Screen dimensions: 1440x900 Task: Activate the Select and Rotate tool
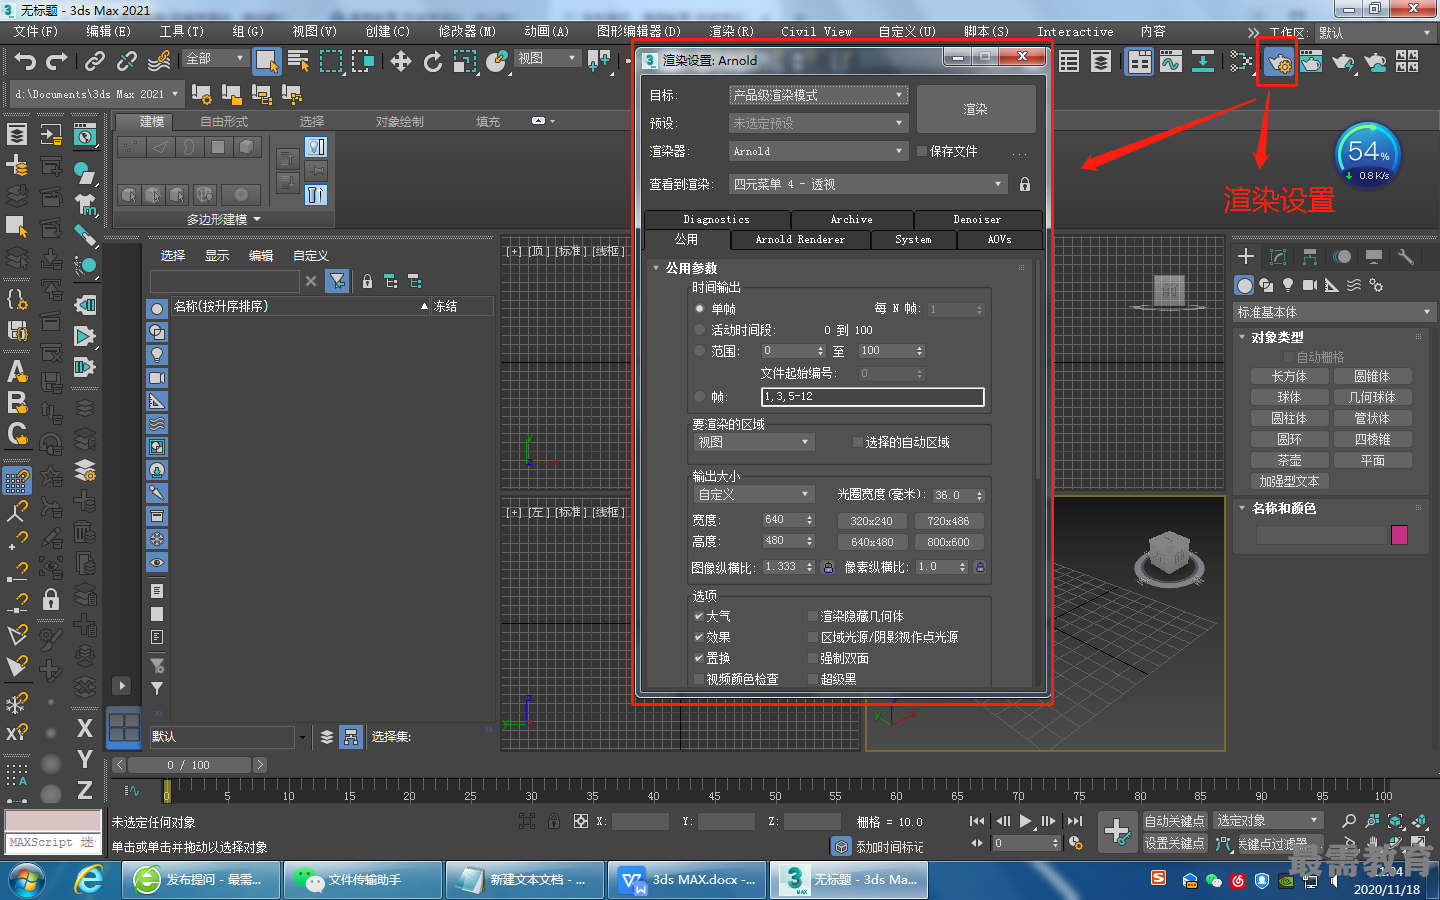coord(433,61)
